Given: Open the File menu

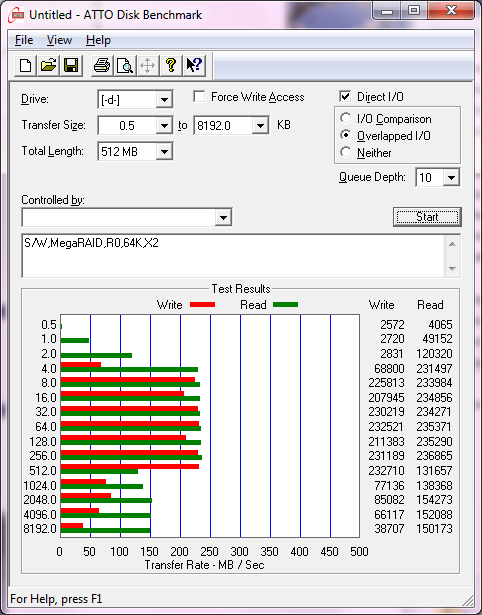Looking at the screenshot, I should click(24, 40).
